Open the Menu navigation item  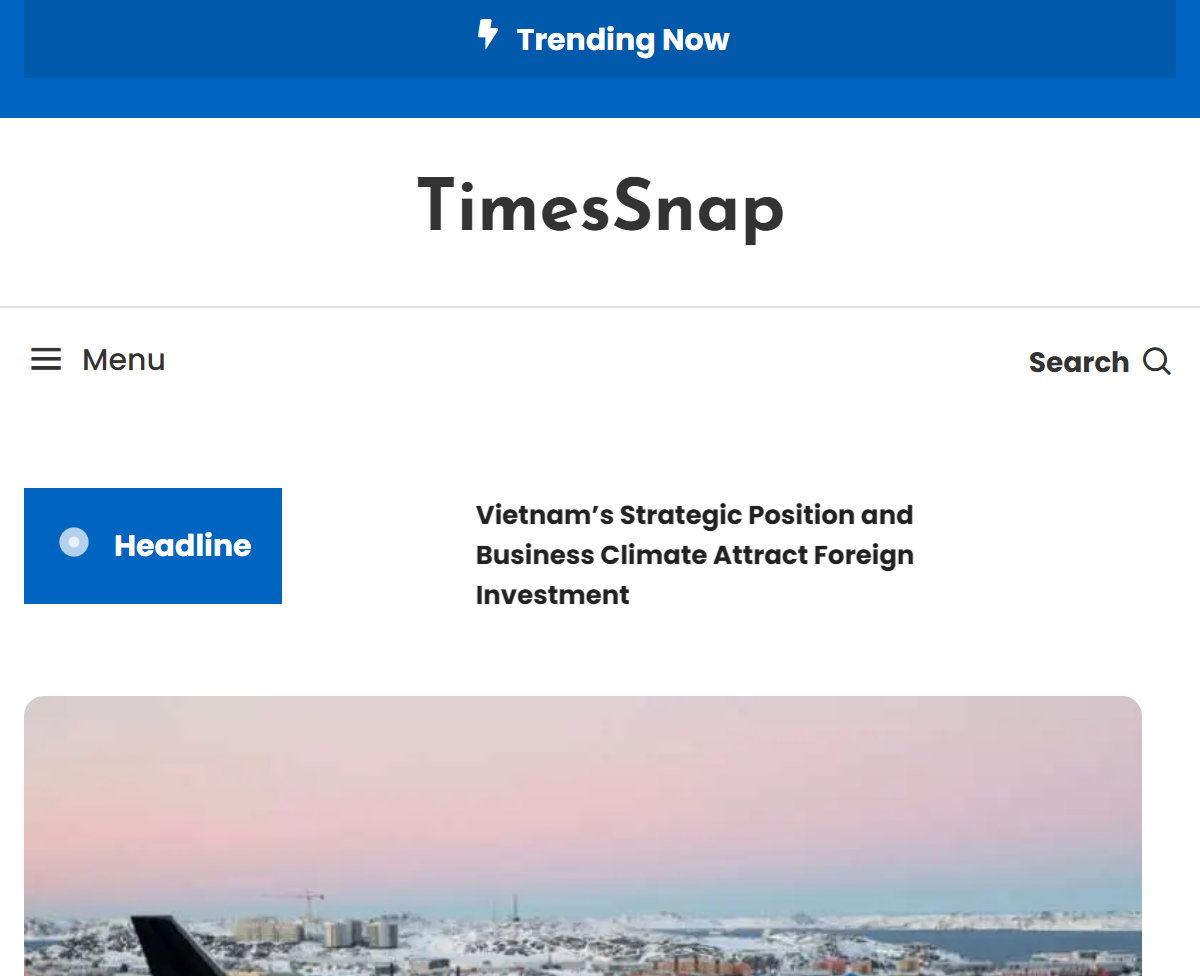123,359
